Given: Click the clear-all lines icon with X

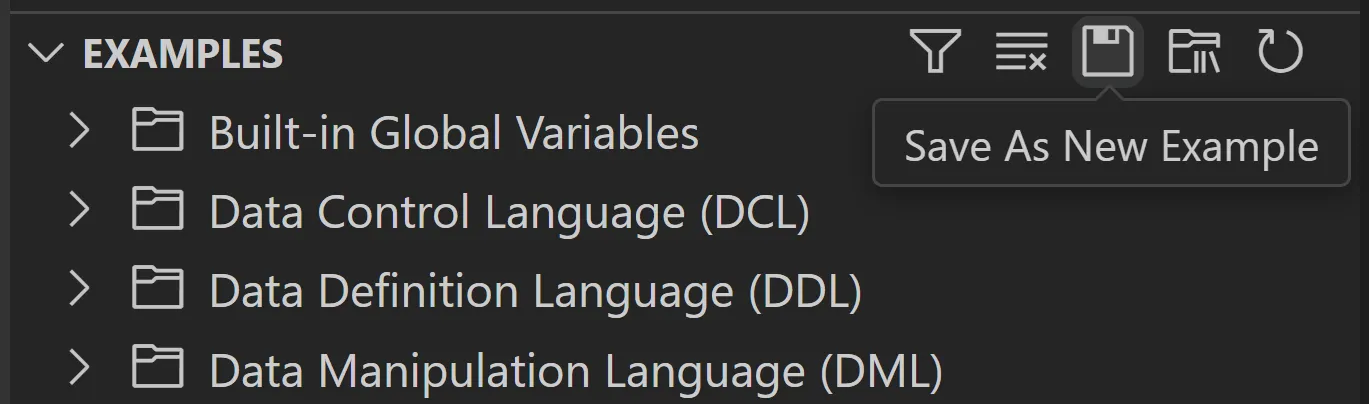Looking at the screenshot, I should 1021,52.
